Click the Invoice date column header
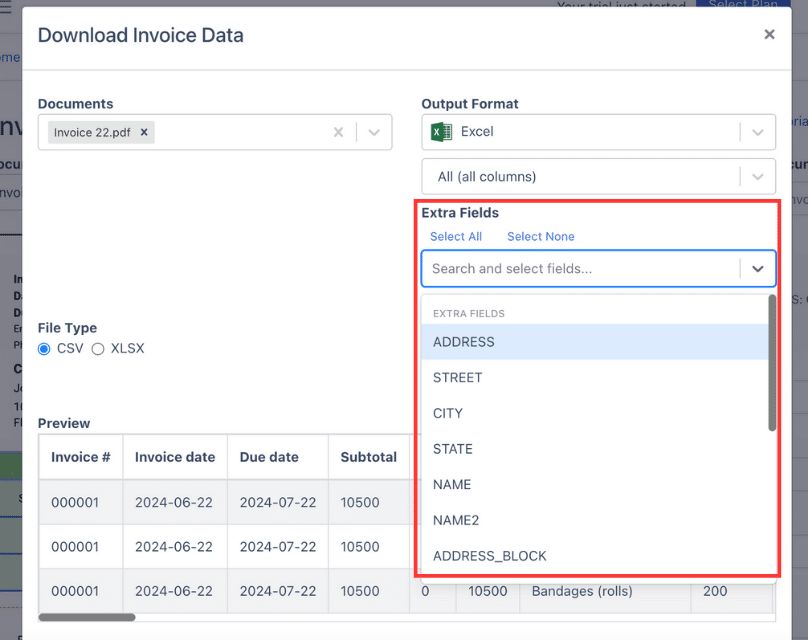The image size is (809, 641). click(x=175, y=457)
